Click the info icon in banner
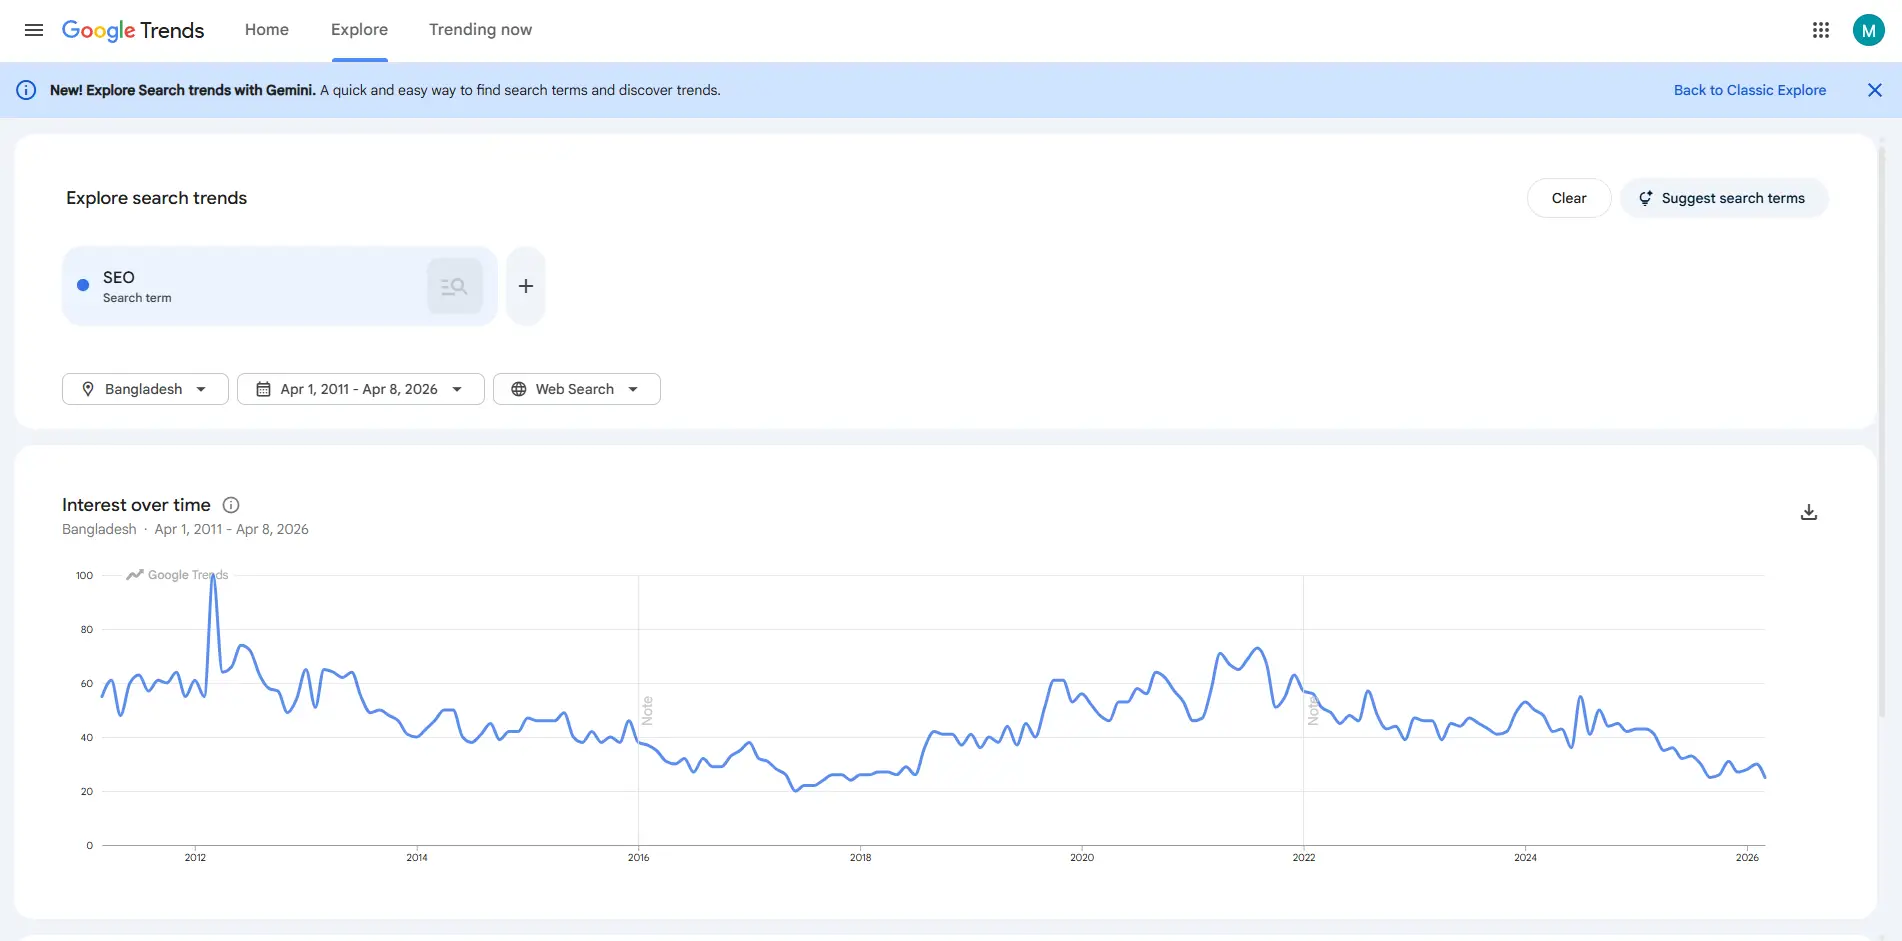This screenshot has height=941, width=1902. [27, 90]
